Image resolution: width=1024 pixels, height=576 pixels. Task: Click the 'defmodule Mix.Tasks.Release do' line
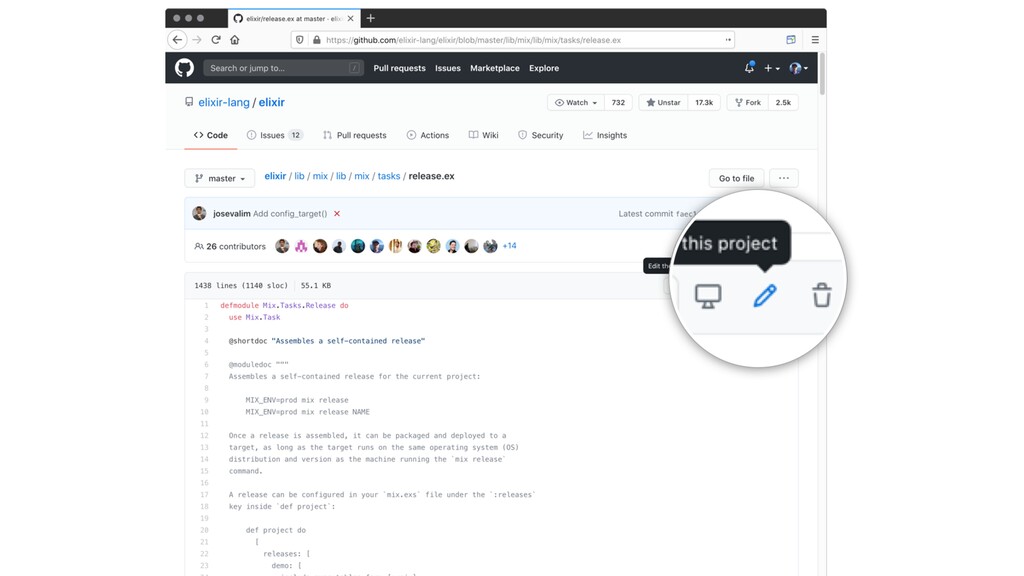tap(284, 305)
